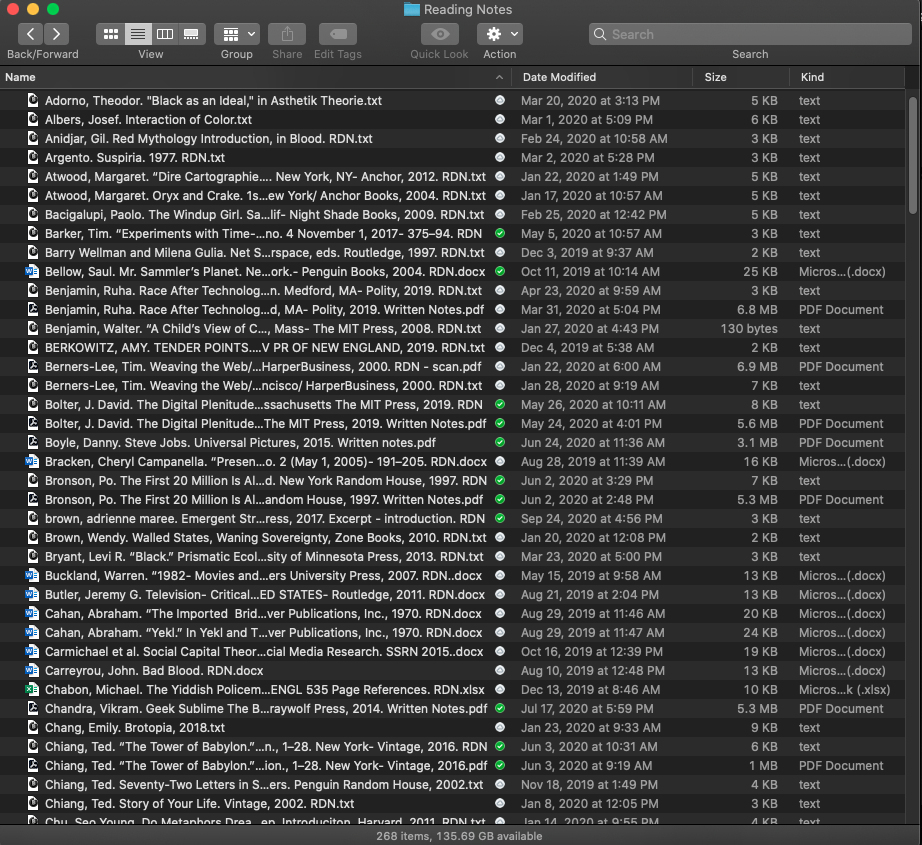The image size is (922, 845).
Task: Click PDF icon for Boyle, Danny Steve Jobs
Action: click(x=34, y=442)
